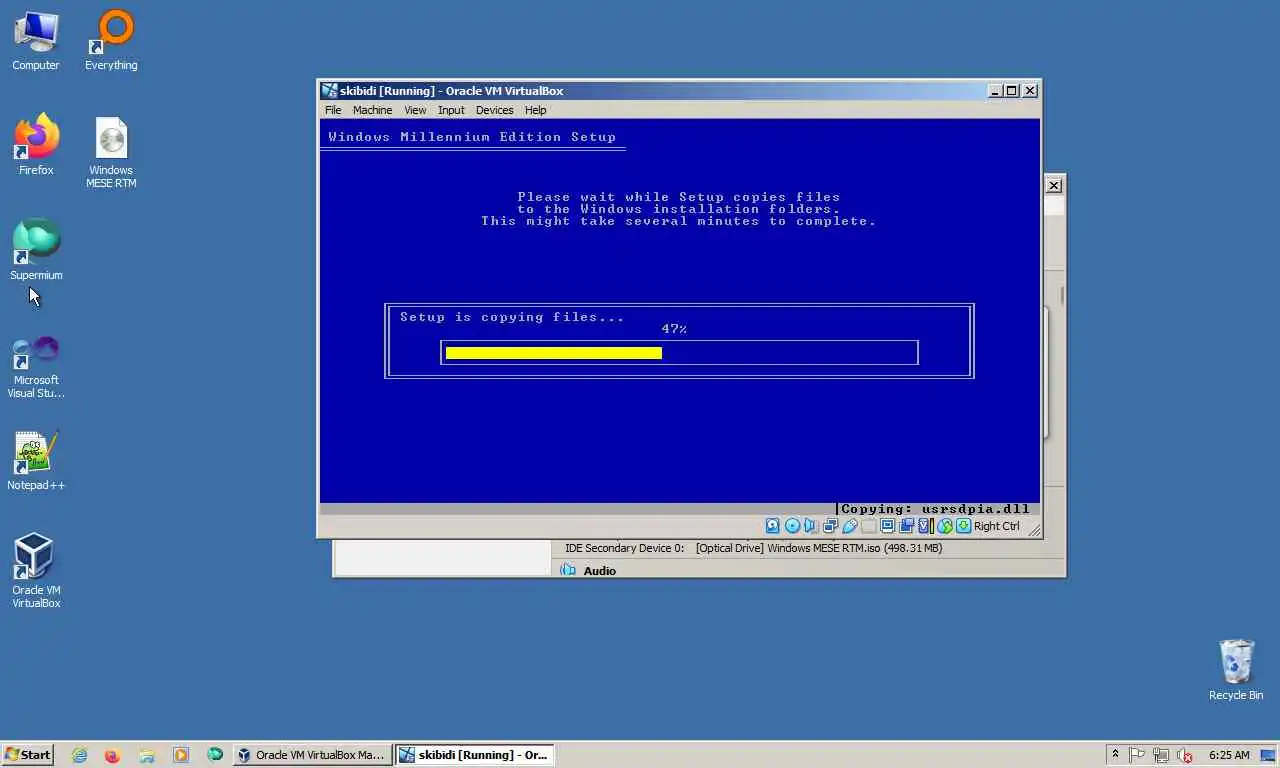Click the grayed shared folders indicator icon
This screenshot has width=1280, height=768.
pos(868,526)
